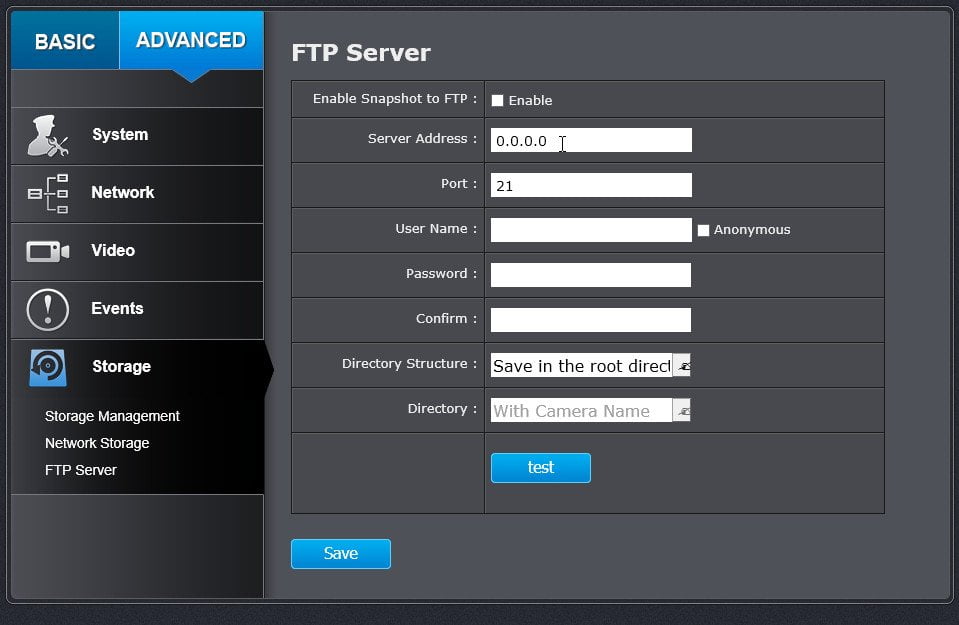This screenshot has width=959, height=625.
Task: Click the Confirm password field
Action: 591,320
